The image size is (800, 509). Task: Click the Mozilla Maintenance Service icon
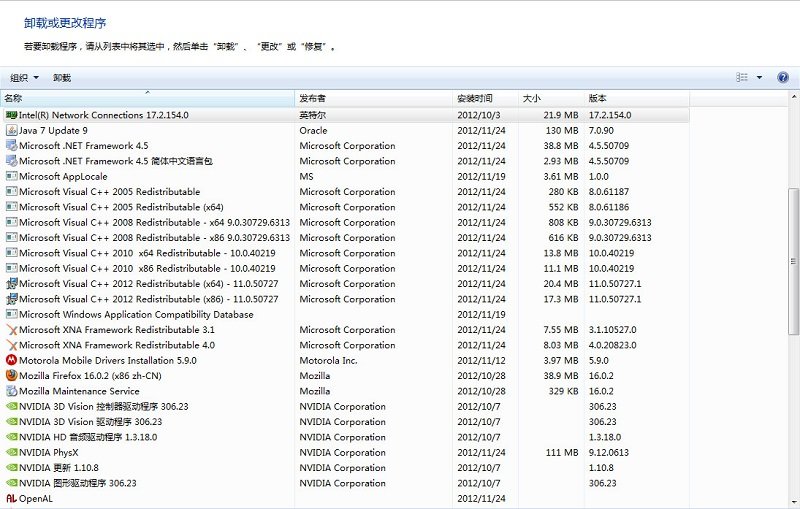pos(11,391)
